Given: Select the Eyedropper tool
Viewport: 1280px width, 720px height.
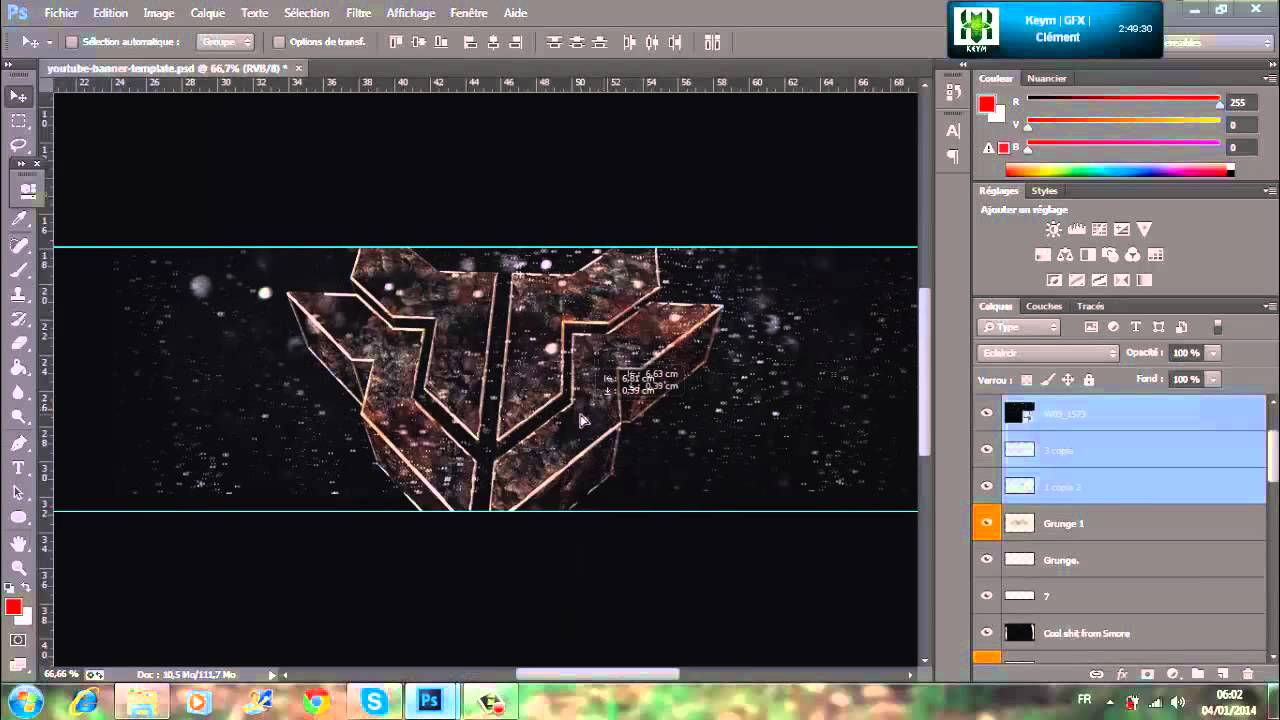Looking at the screenshot, I should pyautogui.click(x=19, y=219).
